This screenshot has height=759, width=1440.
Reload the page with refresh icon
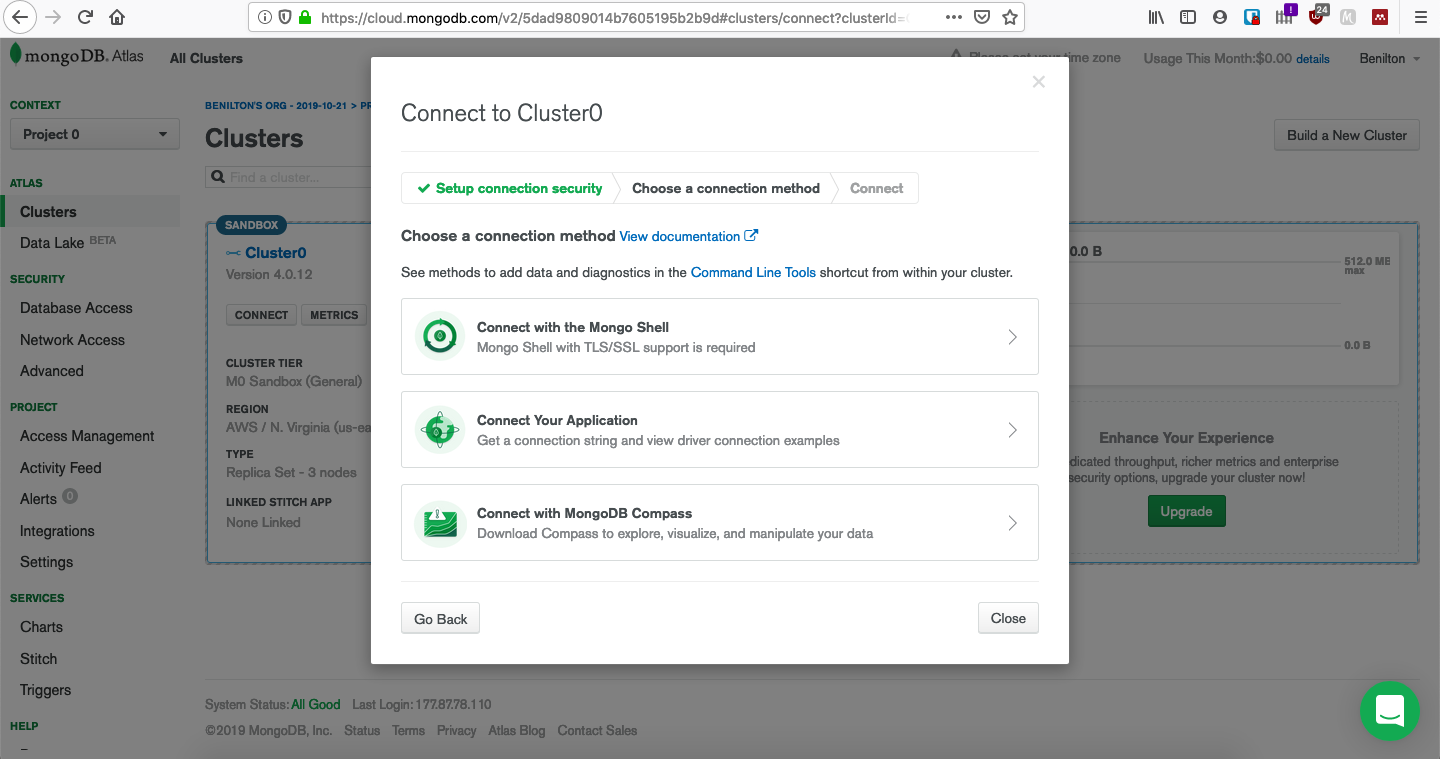(86, 17)
